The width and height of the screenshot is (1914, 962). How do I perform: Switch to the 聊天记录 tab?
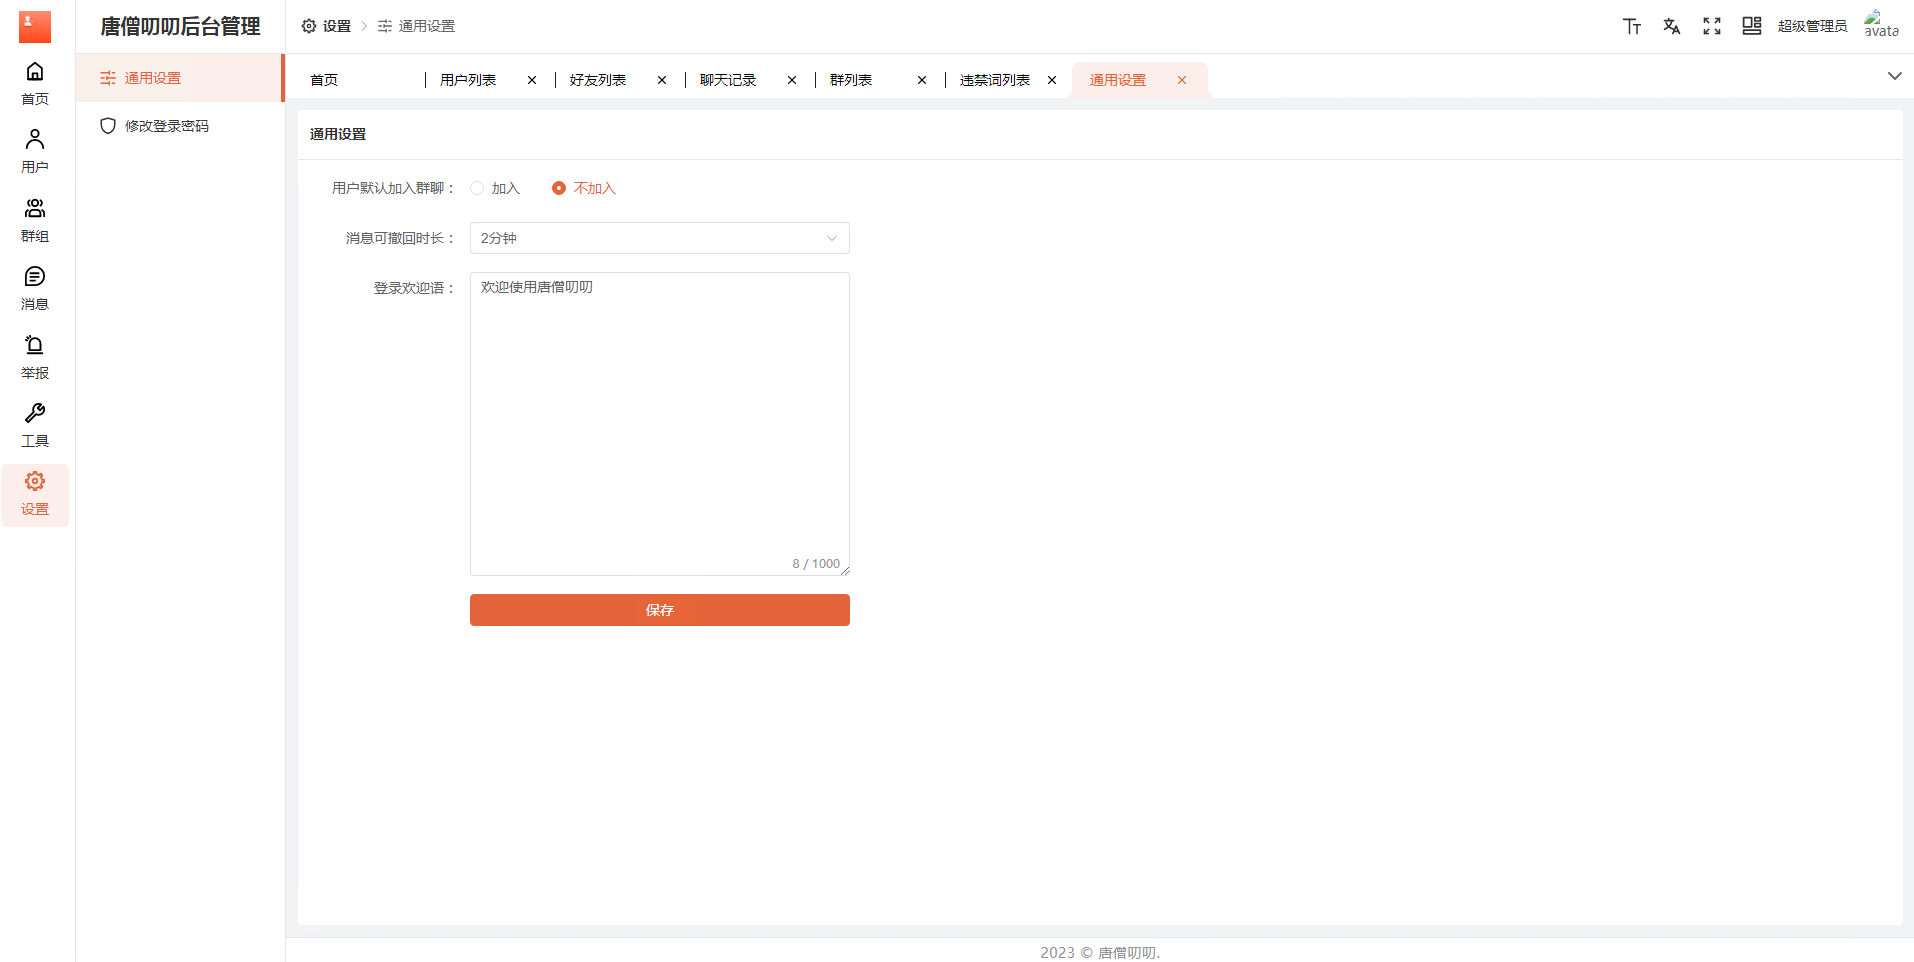pos(728,80)
